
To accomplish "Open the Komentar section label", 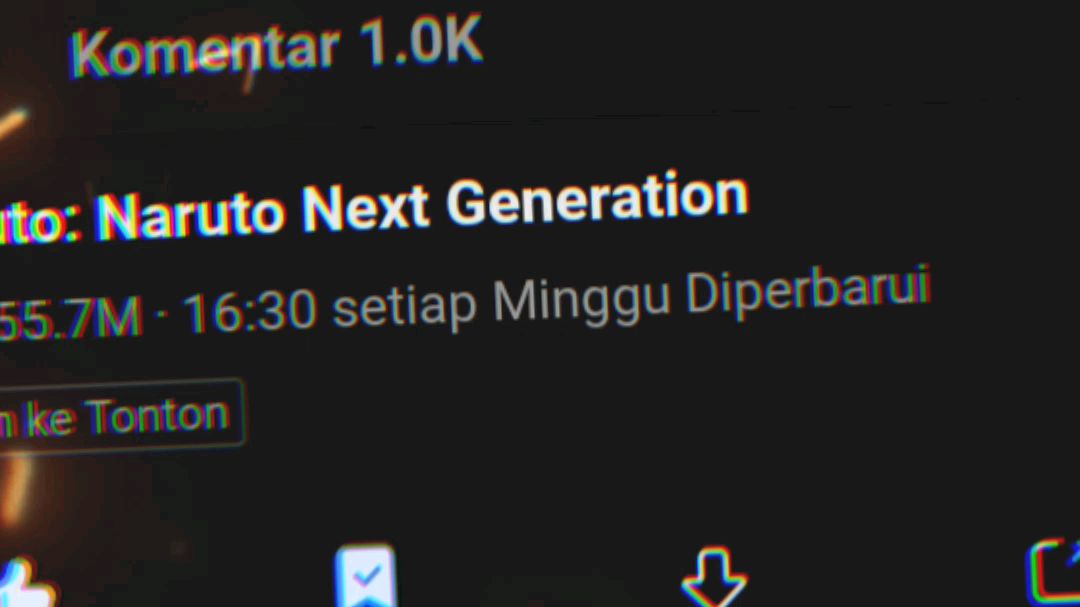I will coord(205,50).
